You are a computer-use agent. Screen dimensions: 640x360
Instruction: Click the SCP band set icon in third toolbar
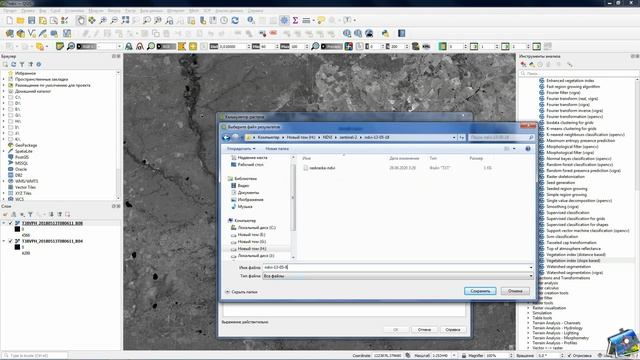[60, 47]
